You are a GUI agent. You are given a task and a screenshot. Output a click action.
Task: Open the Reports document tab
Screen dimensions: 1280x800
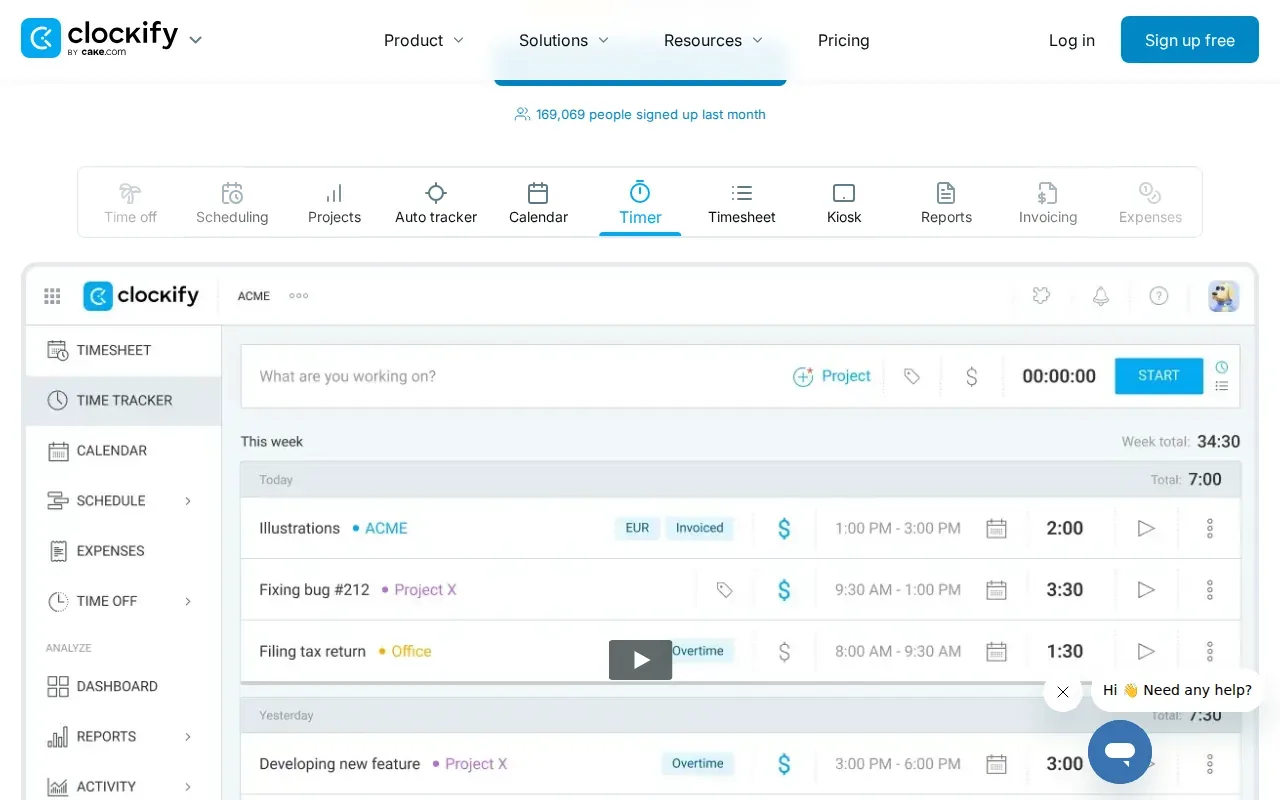(x=946, y=203)
